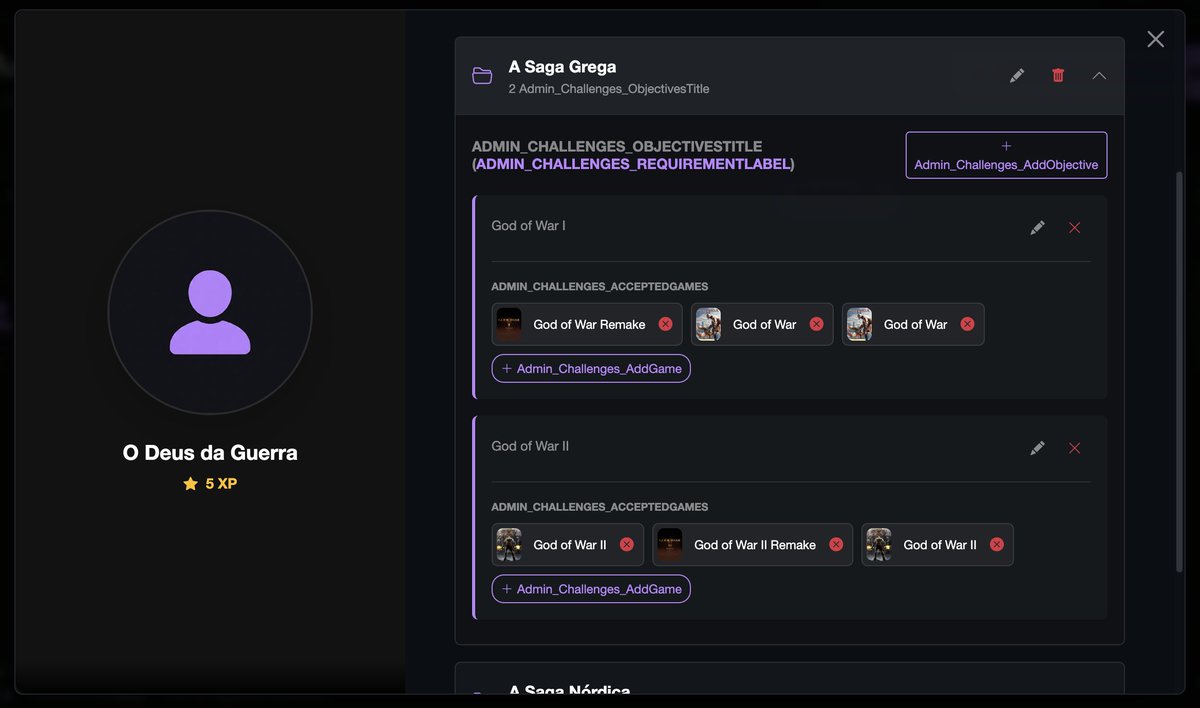Click the God of War Remake chip label
Screen dimensions: 1200x708
click(x=589, y=324)
